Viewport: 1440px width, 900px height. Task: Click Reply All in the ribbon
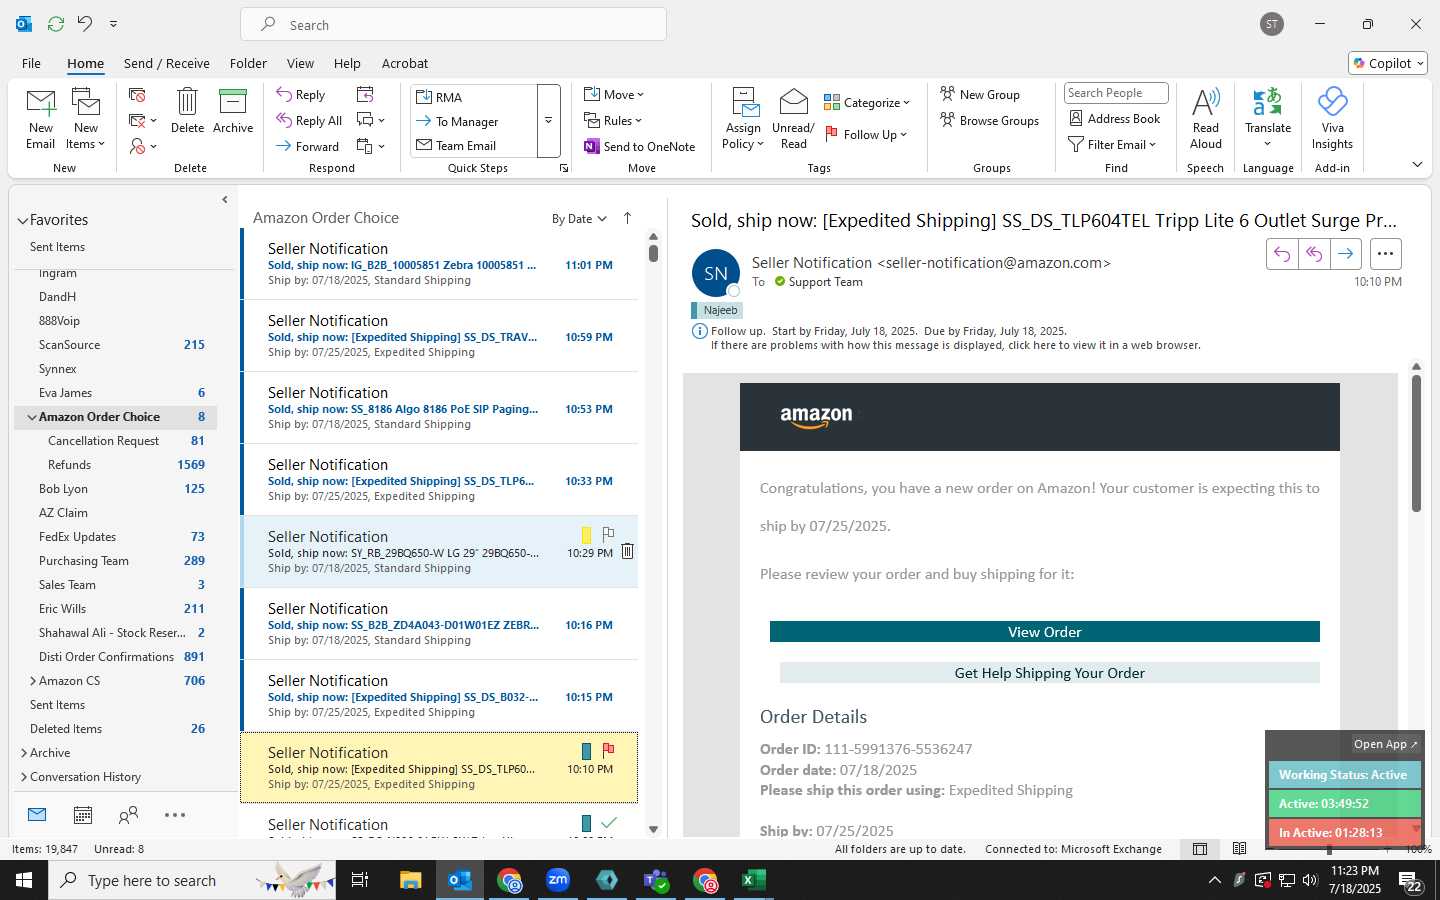point(309,120)
